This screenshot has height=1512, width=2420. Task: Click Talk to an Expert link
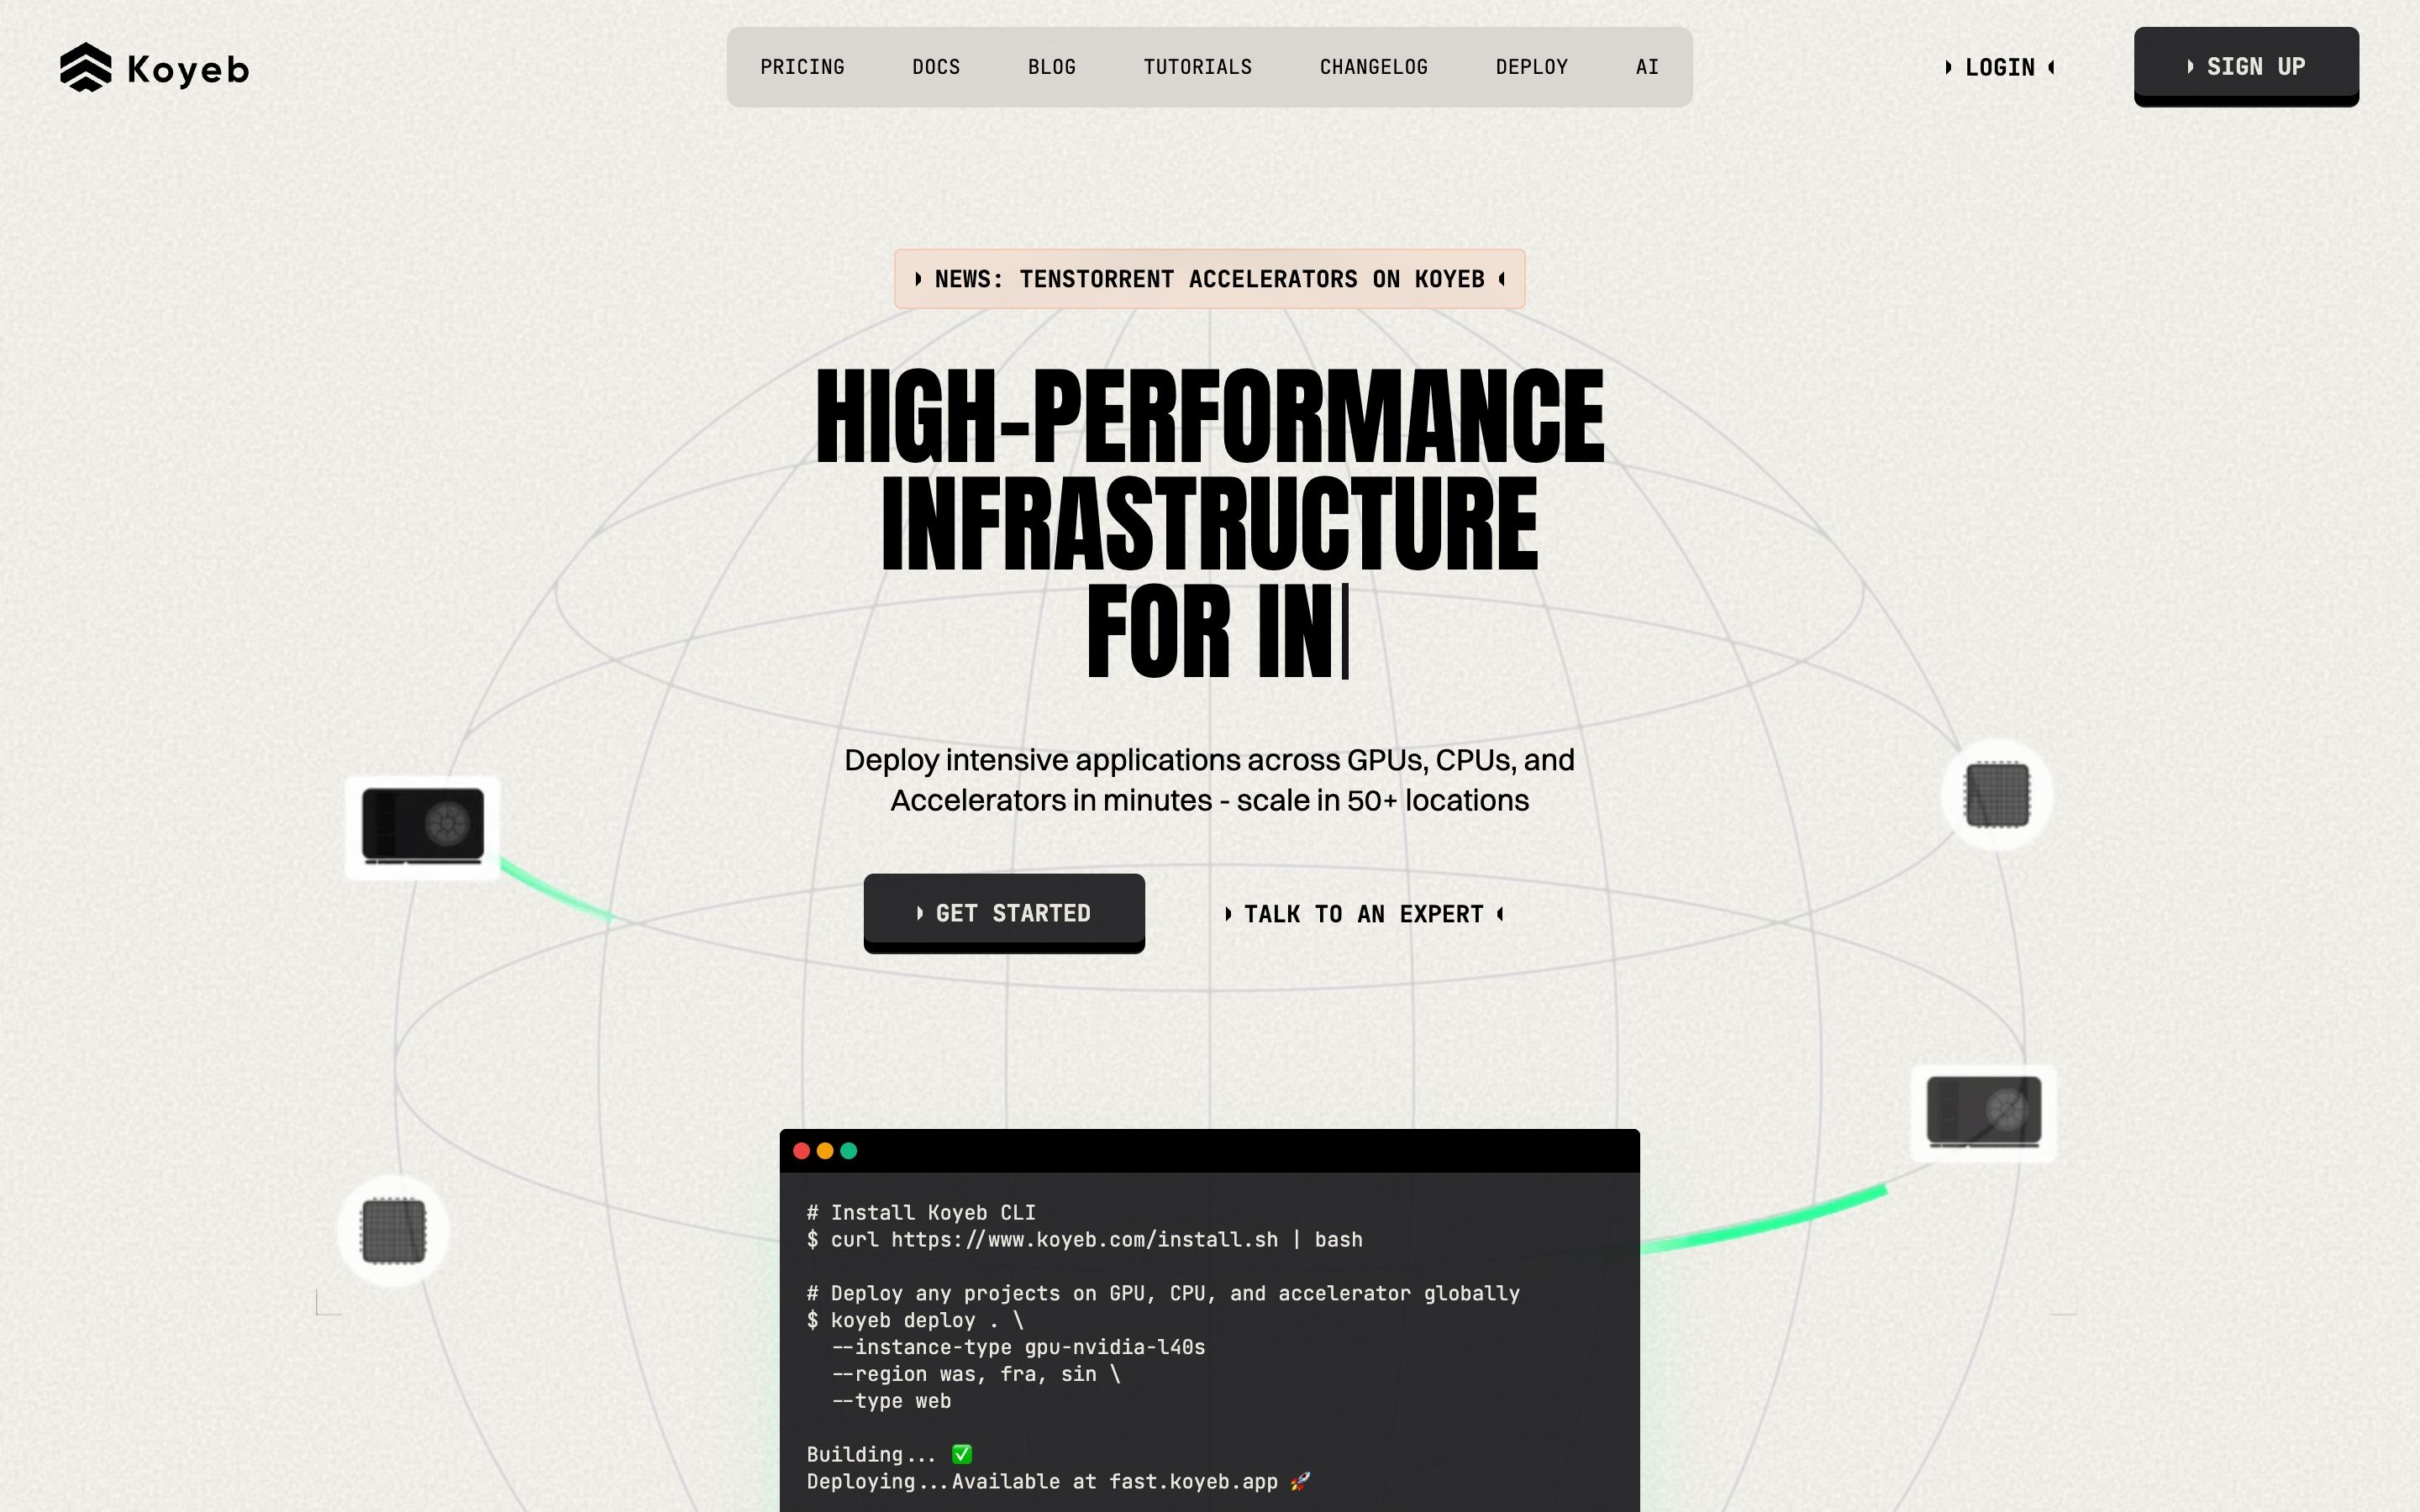(1363, 914)
